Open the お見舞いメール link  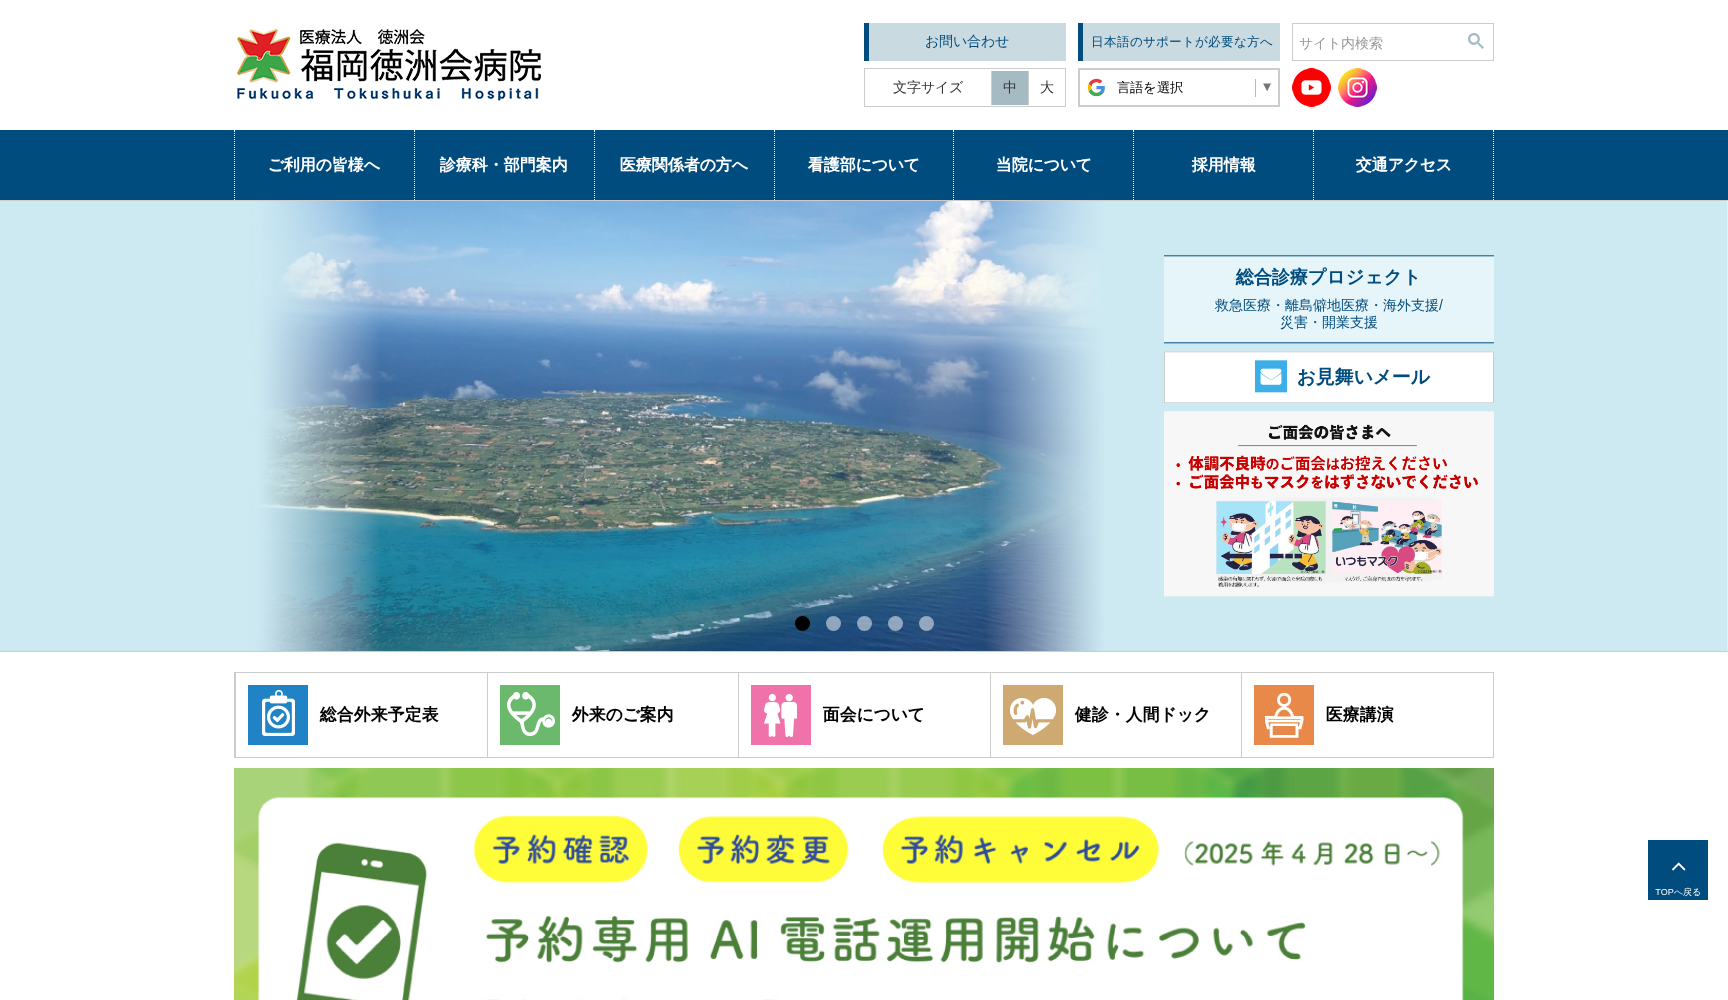(x=1329, y=377)
